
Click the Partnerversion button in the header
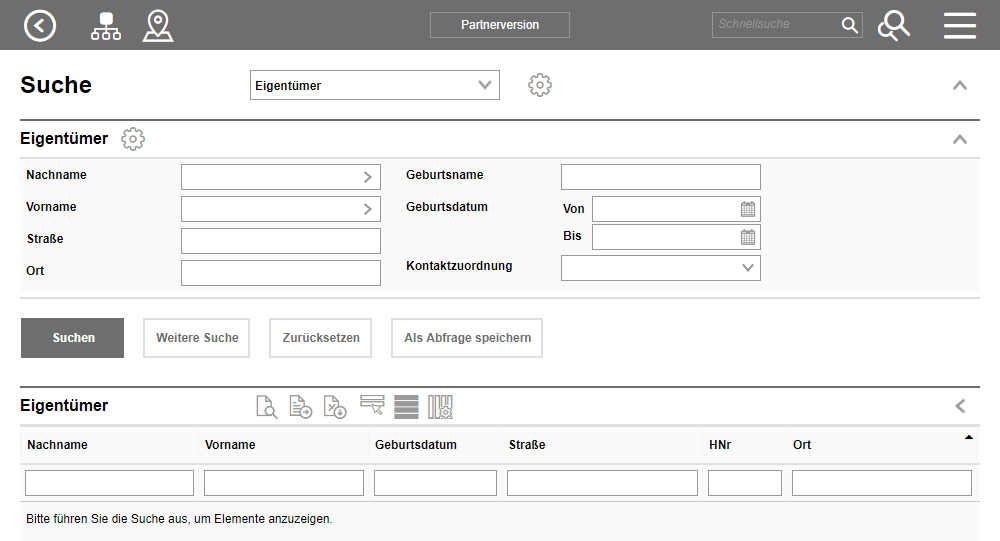(499, 25)
